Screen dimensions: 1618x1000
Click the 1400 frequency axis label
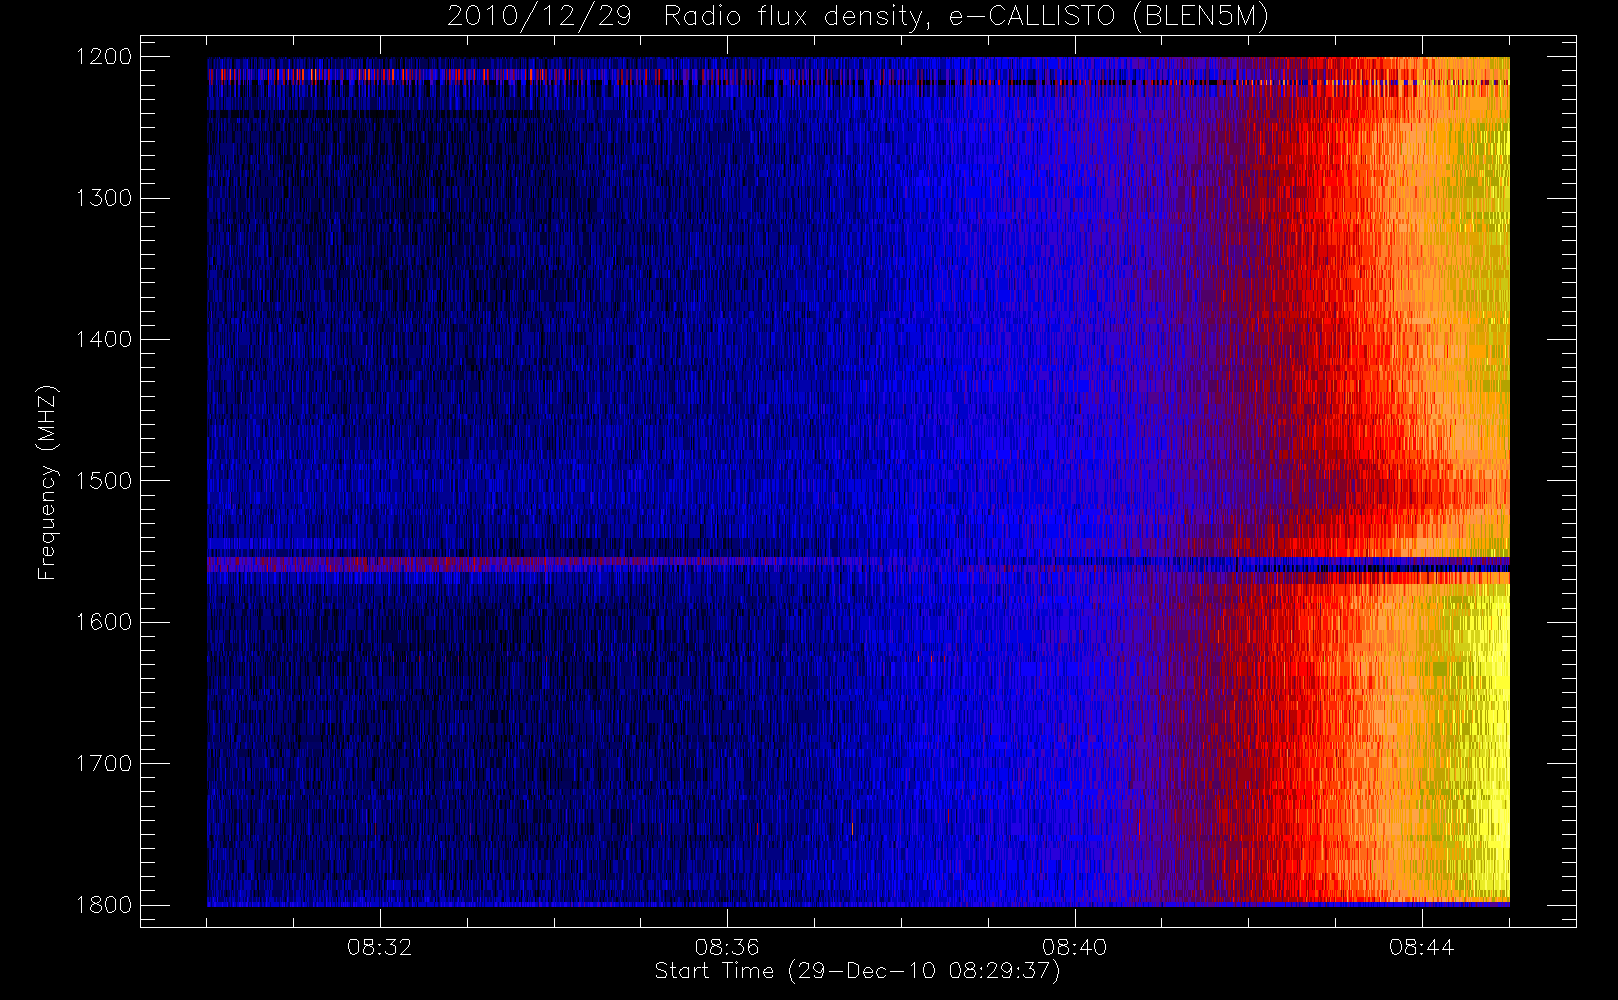tap(104, 339)
